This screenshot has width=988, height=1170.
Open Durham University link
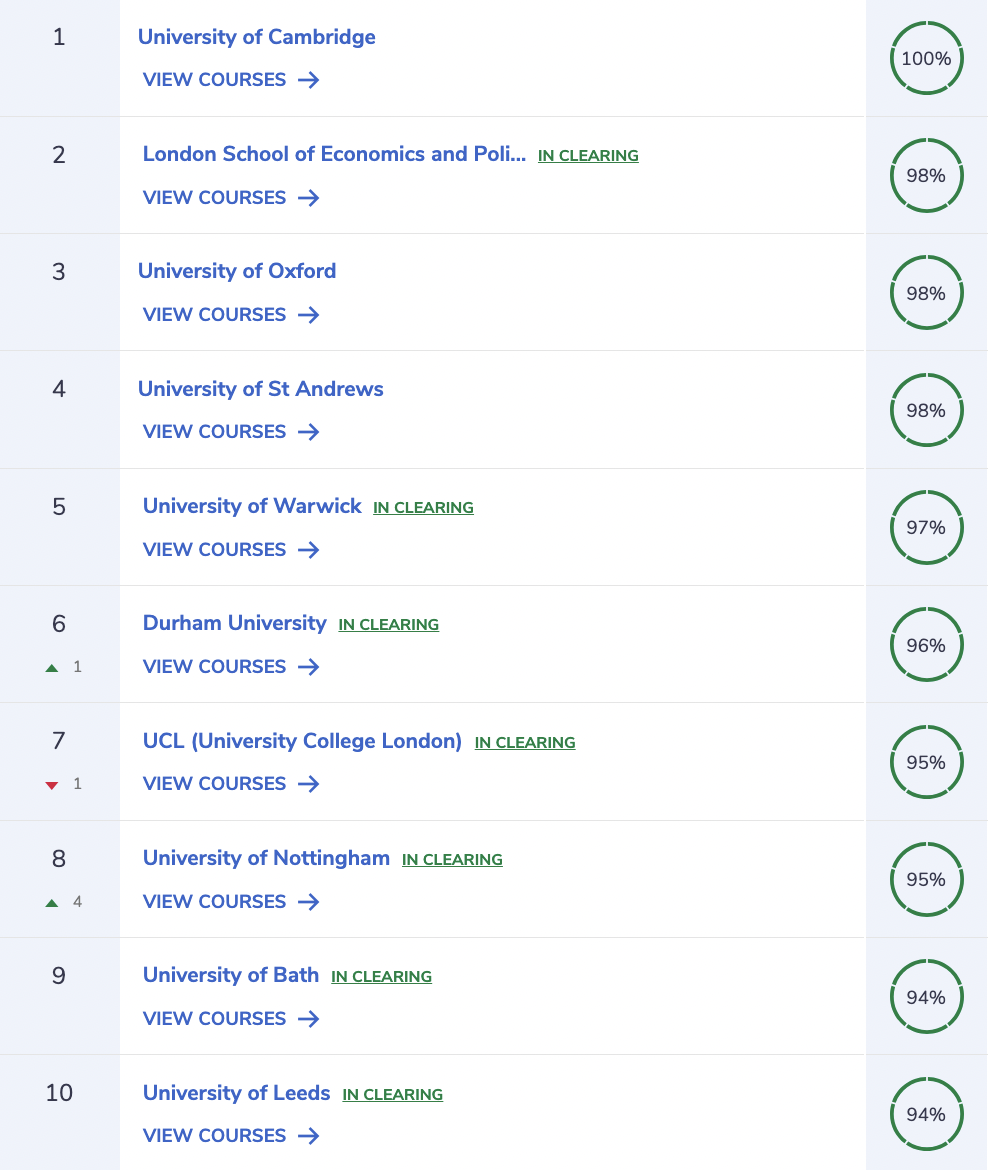[x=234, y=624]
